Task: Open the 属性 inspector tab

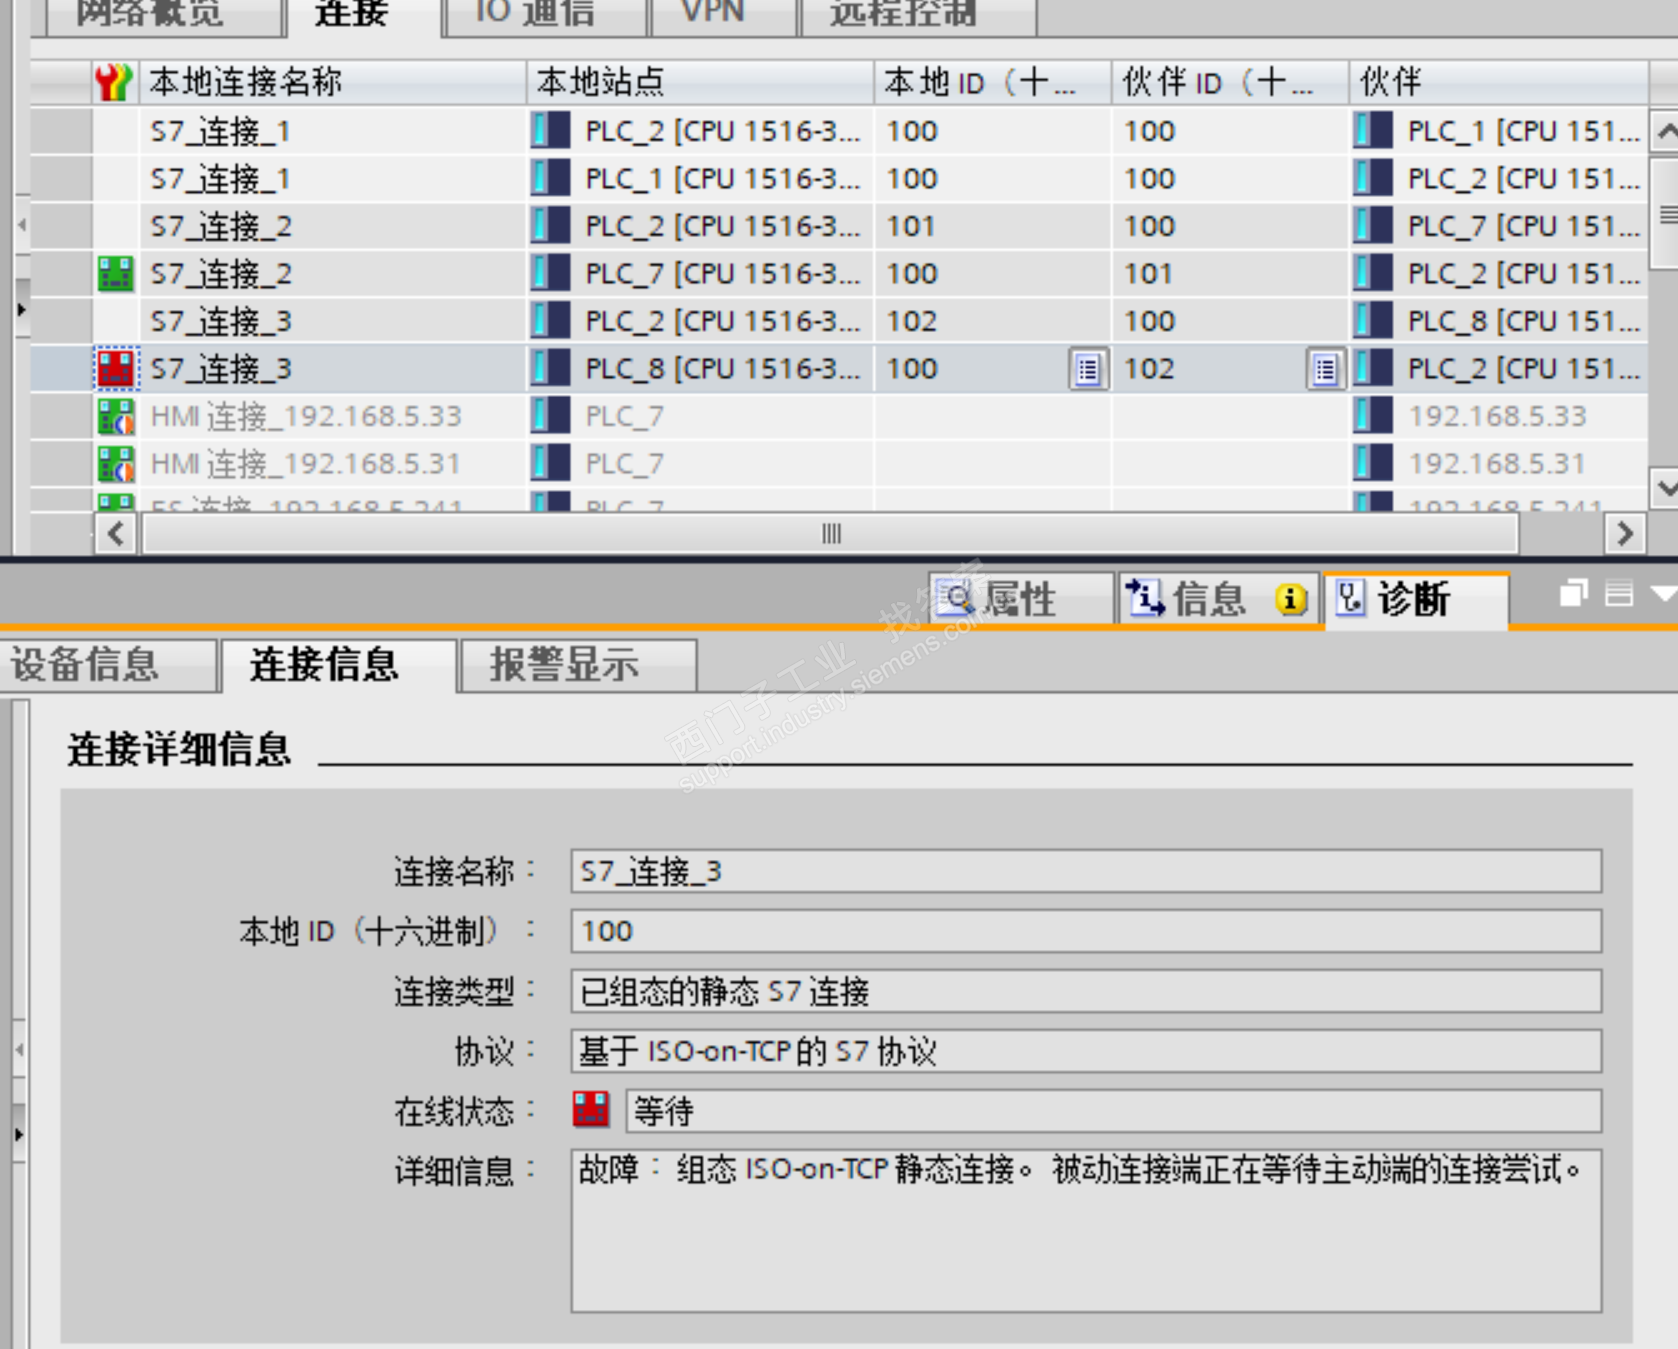Action: (x=1021, y=599)
